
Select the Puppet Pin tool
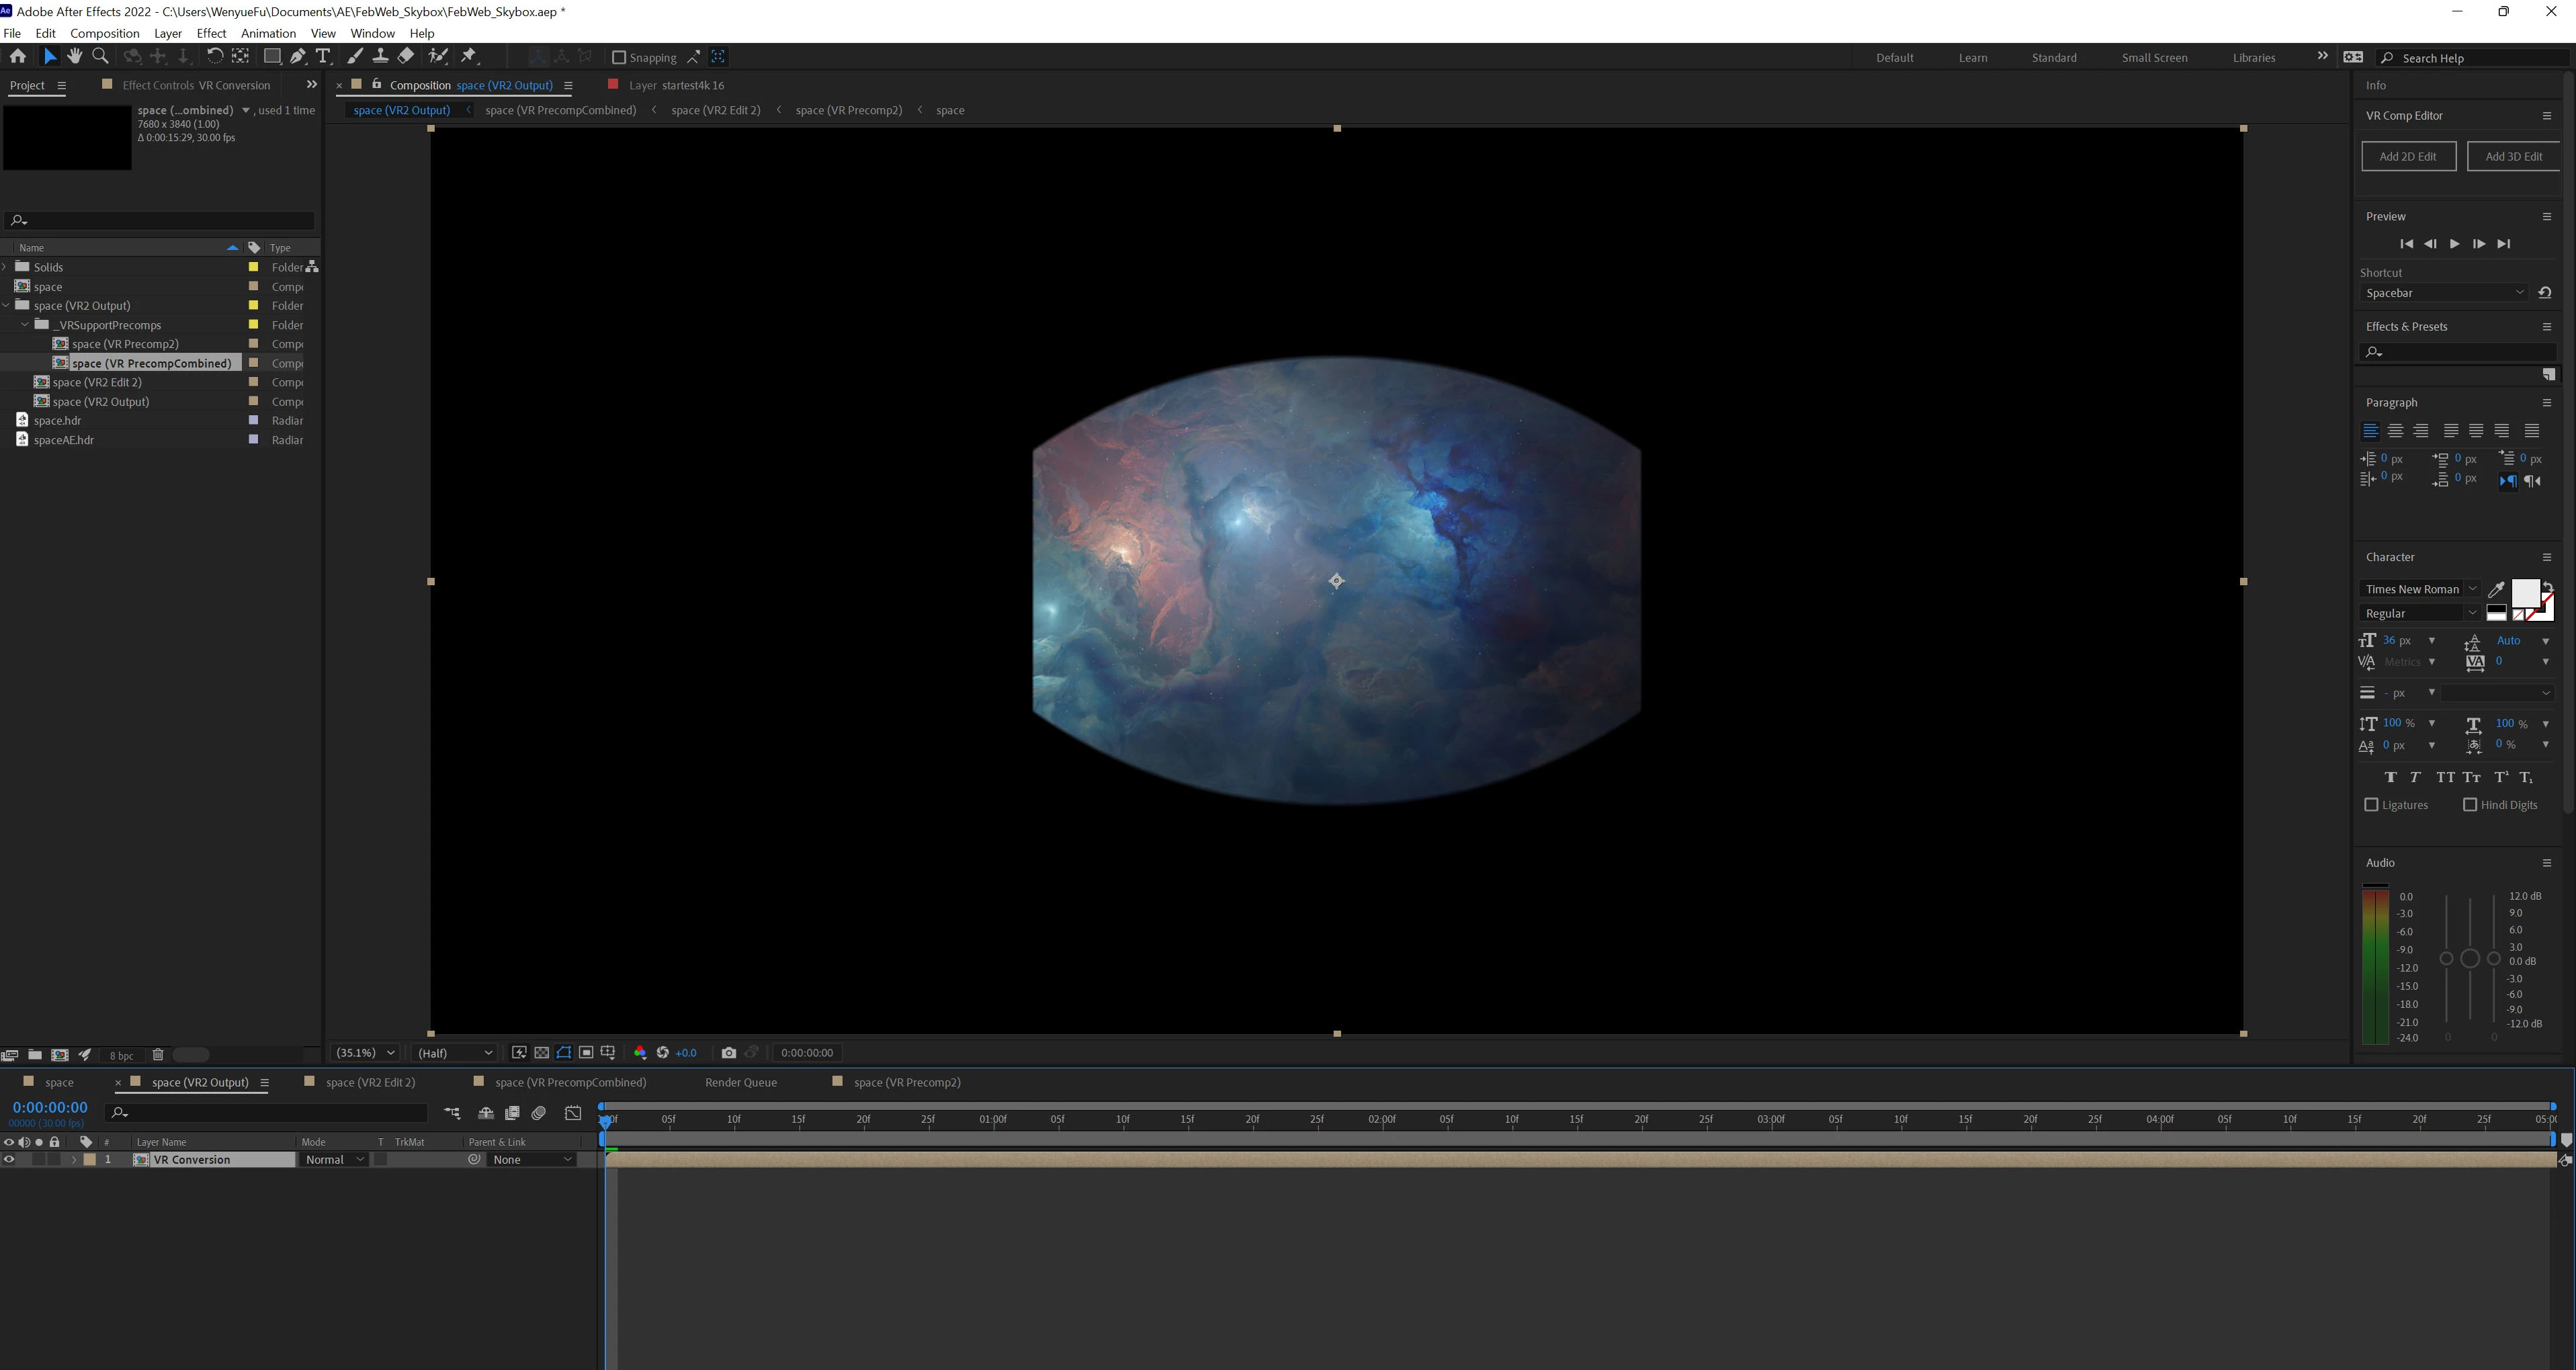coord(469,57)
